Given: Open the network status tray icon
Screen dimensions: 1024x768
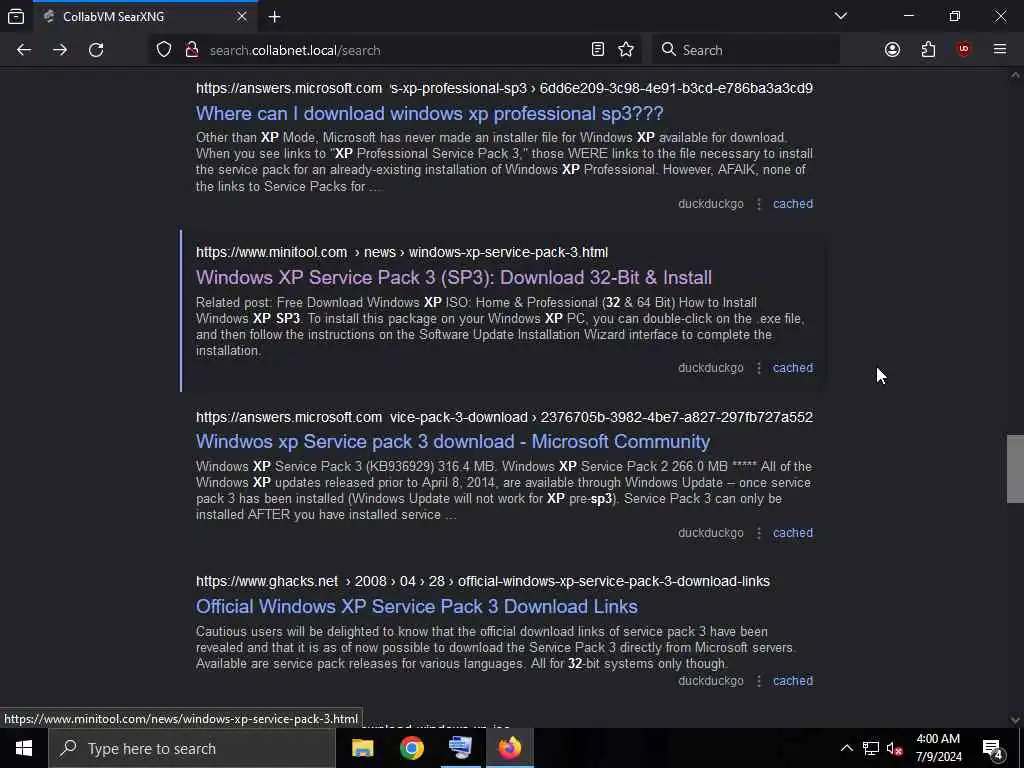Looking at the screenshot, I should click(871, 748).
